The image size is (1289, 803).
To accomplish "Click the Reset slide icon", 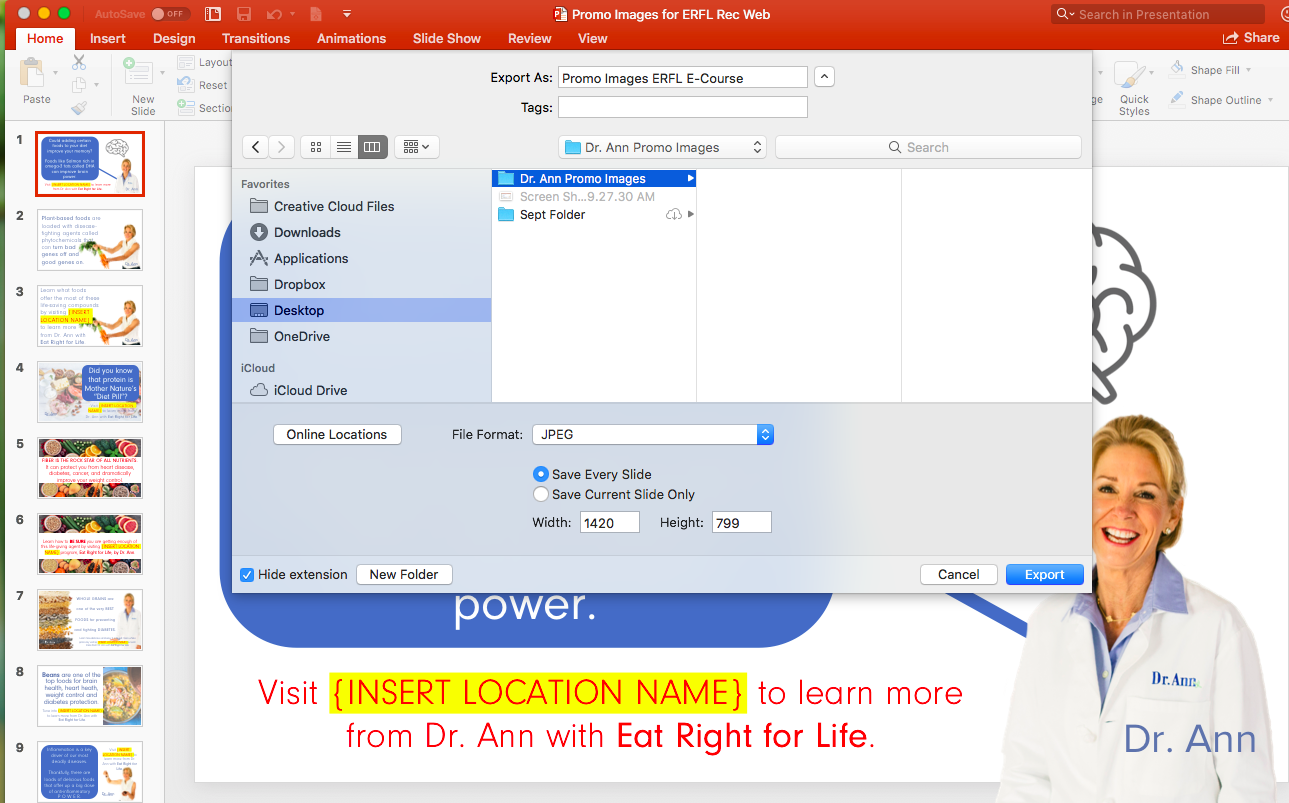I will [x=186, y=85].
